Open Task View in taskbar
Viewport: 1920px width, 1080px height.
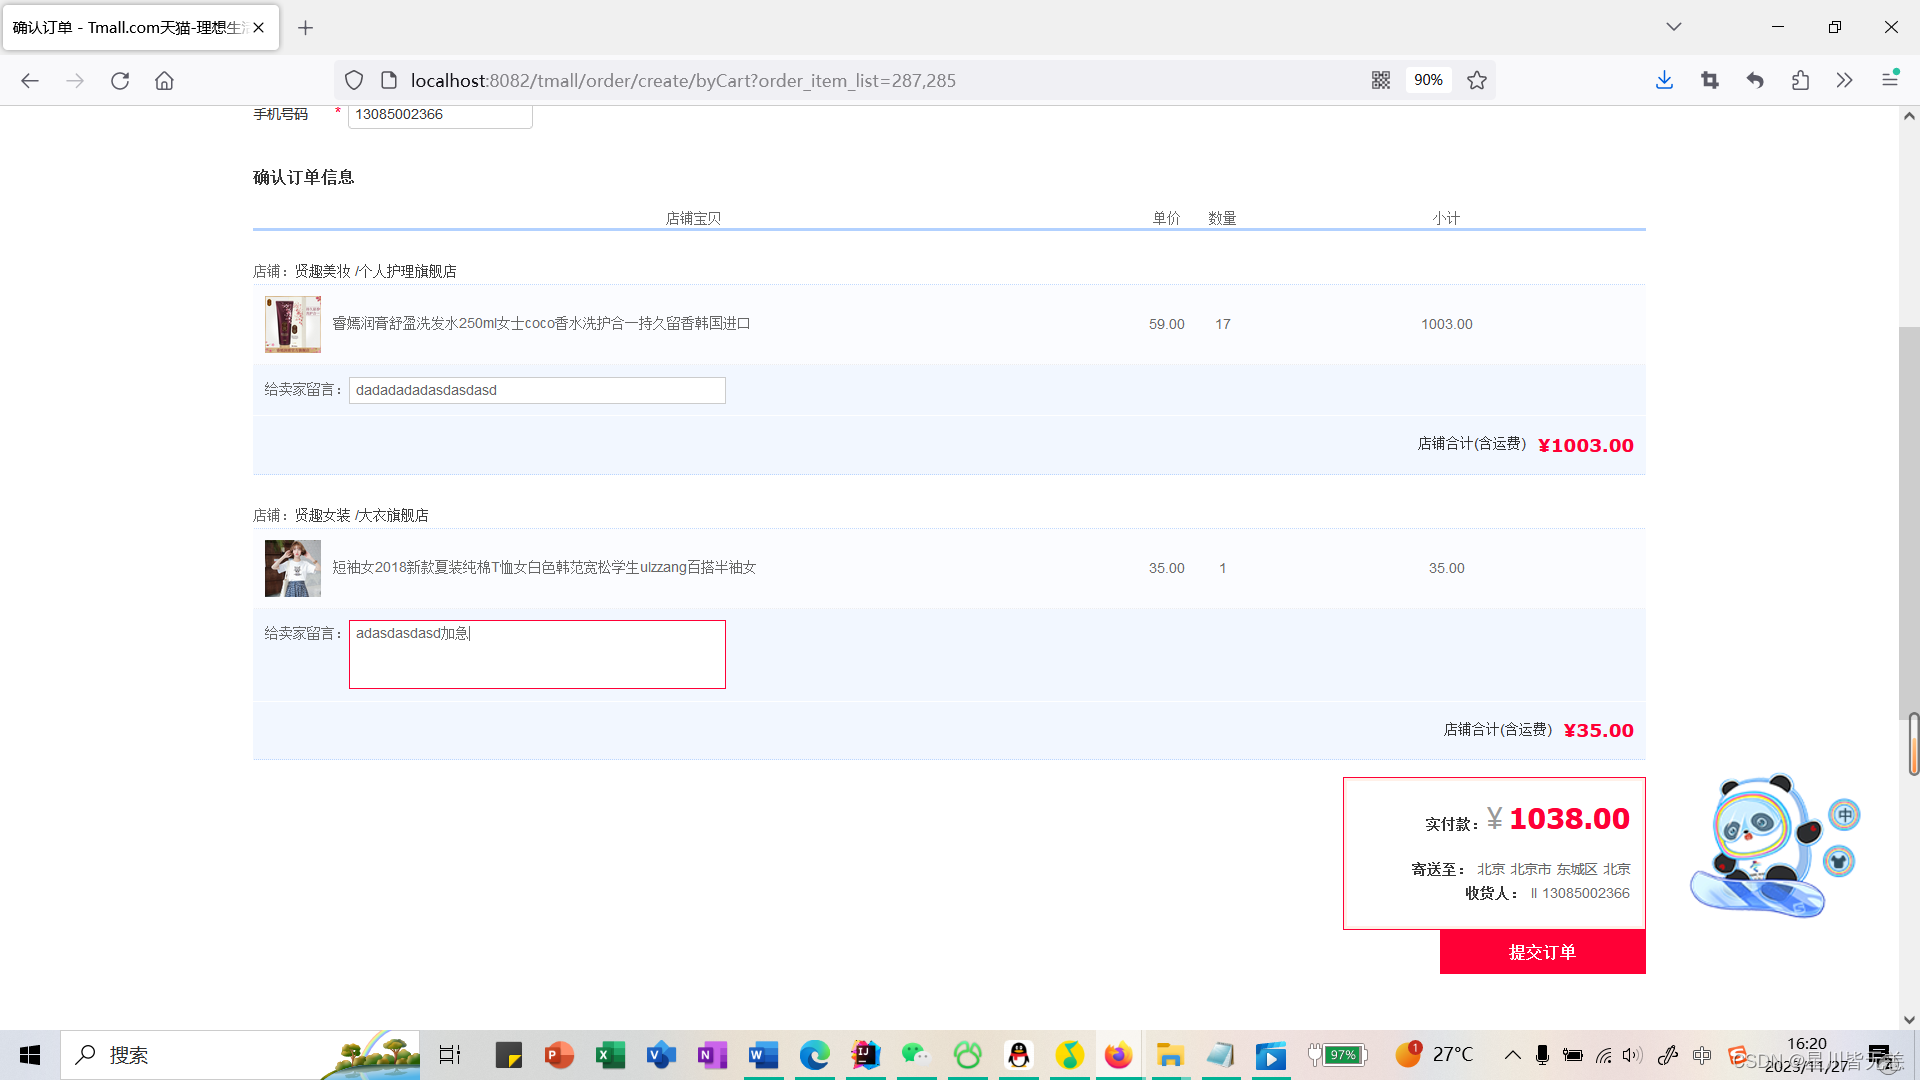(450, 1055)
